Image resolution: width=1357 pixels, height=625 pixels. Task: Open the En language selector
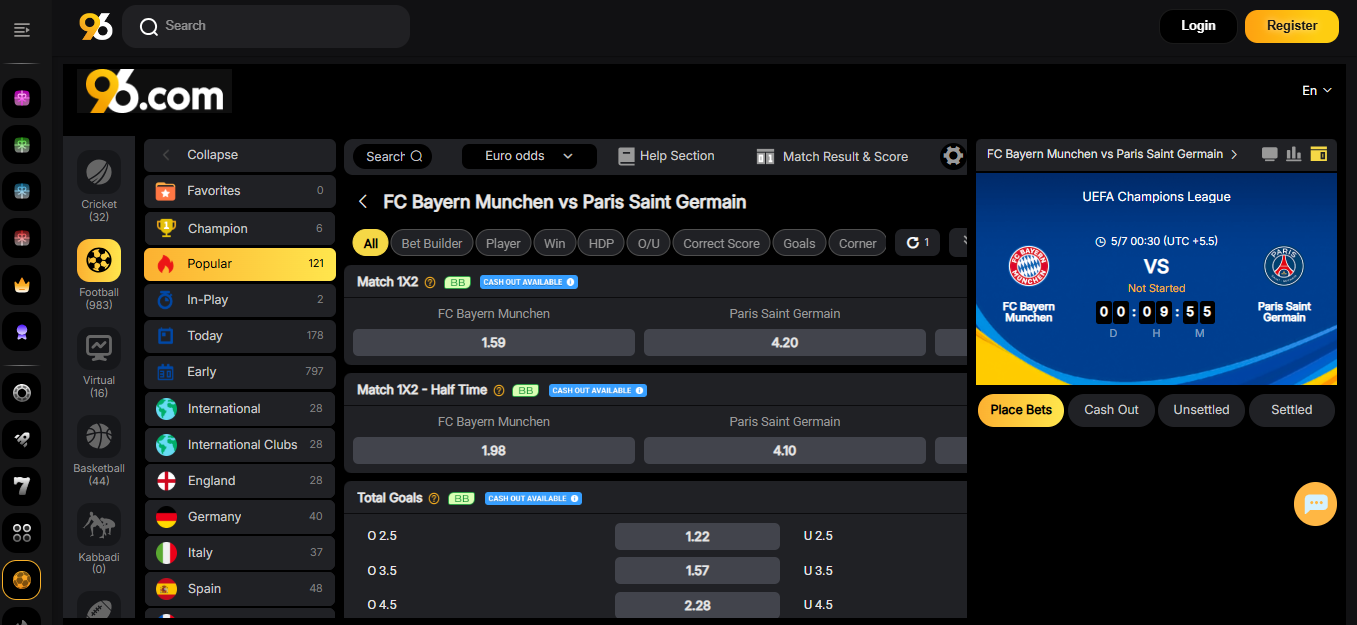click(1317, 90)
